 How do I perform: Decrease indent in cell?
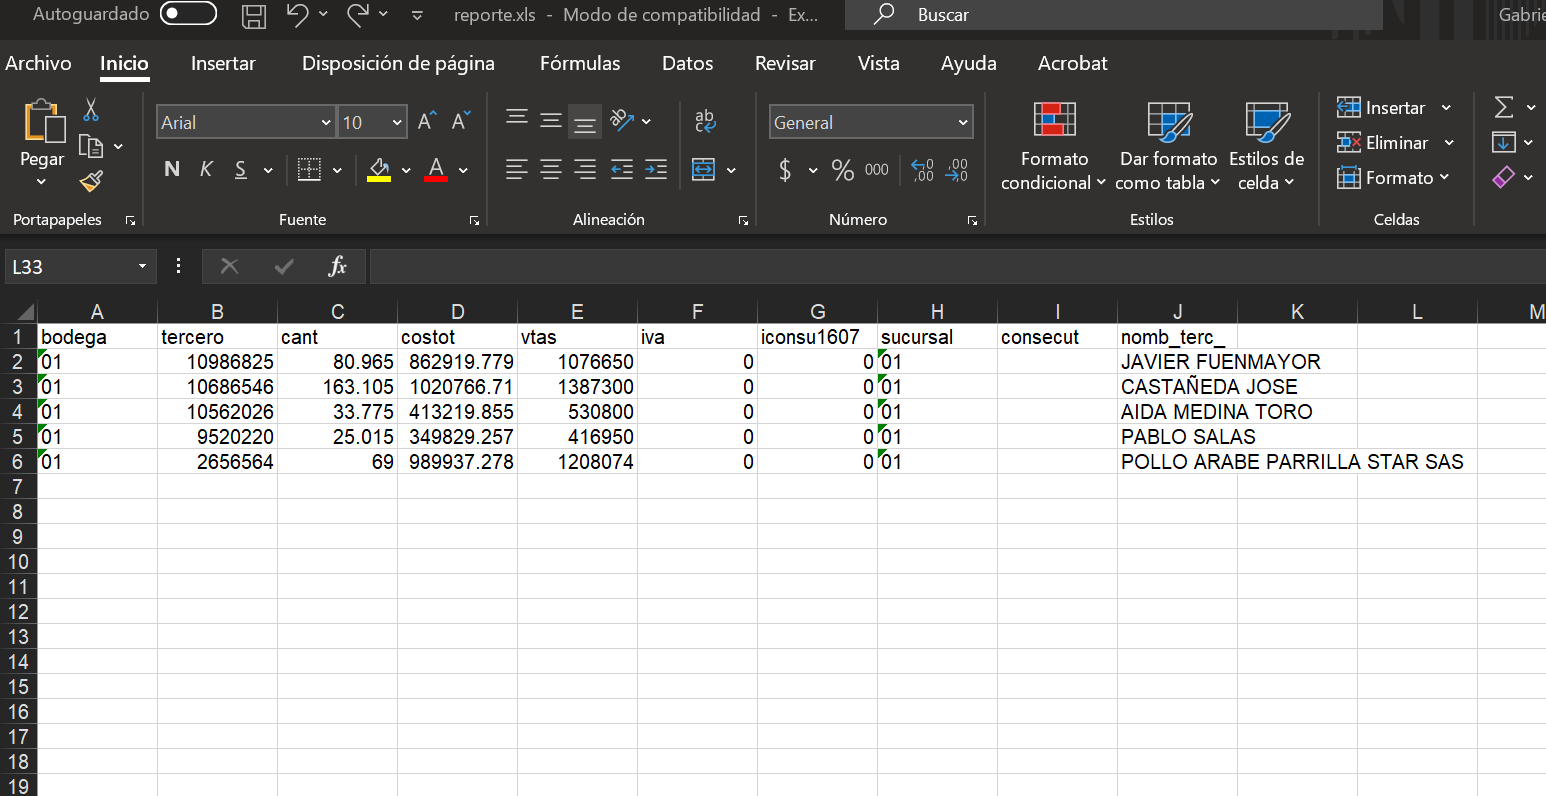coord(622,169)
